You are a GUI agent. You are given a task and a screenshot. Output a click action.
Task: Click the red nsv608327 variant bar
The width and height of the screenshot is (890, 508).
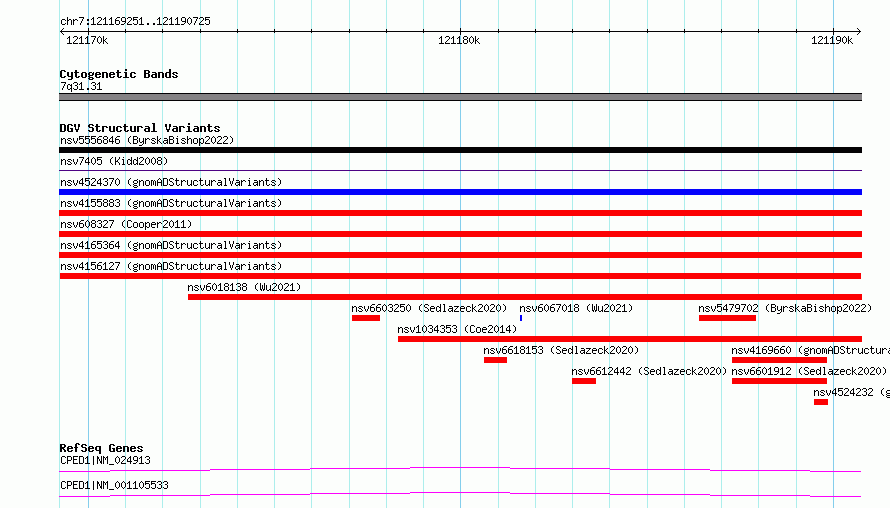(460, 234)
